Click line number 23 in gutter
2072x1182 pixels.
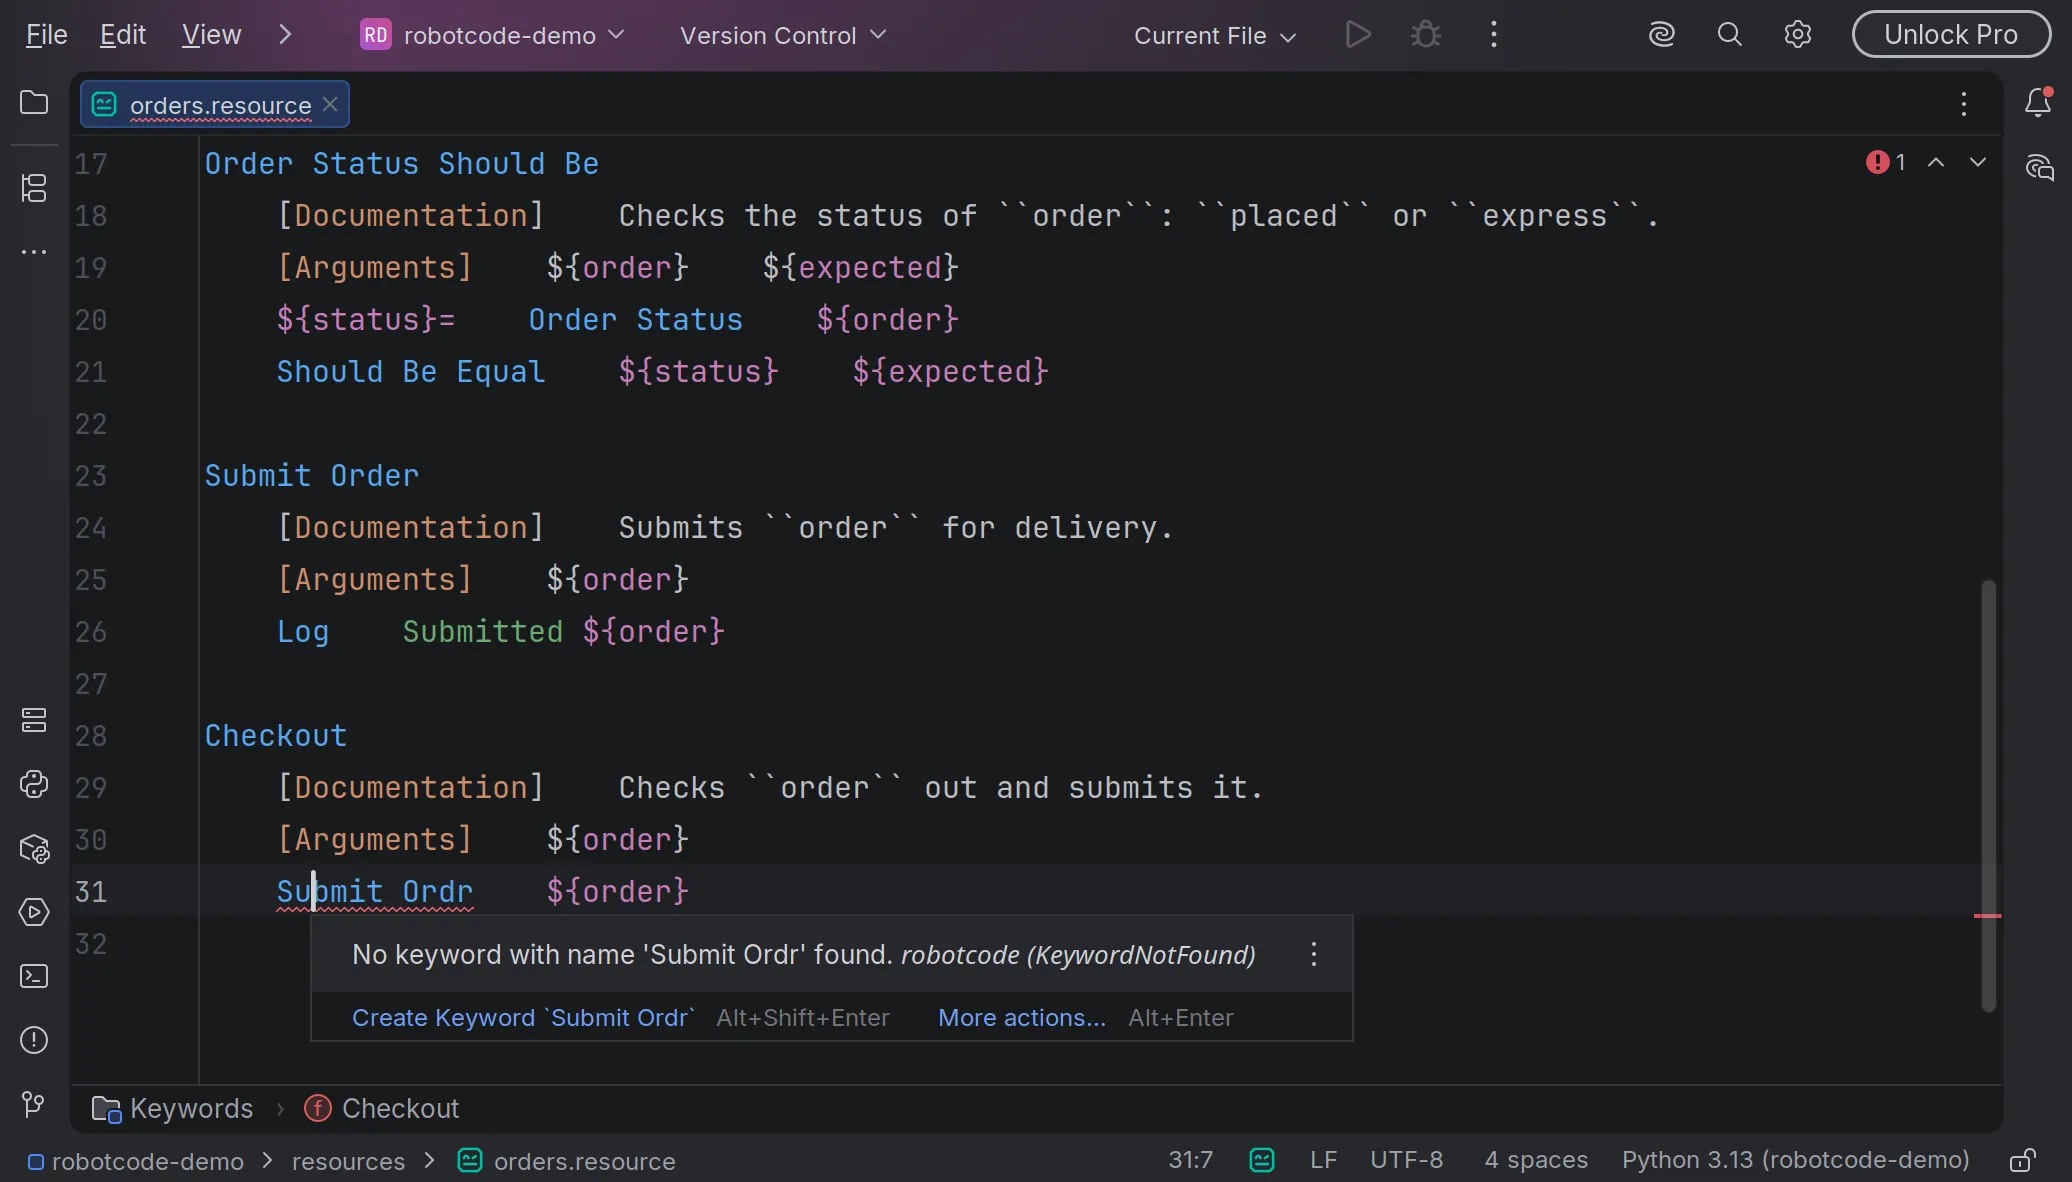[91, 475]
